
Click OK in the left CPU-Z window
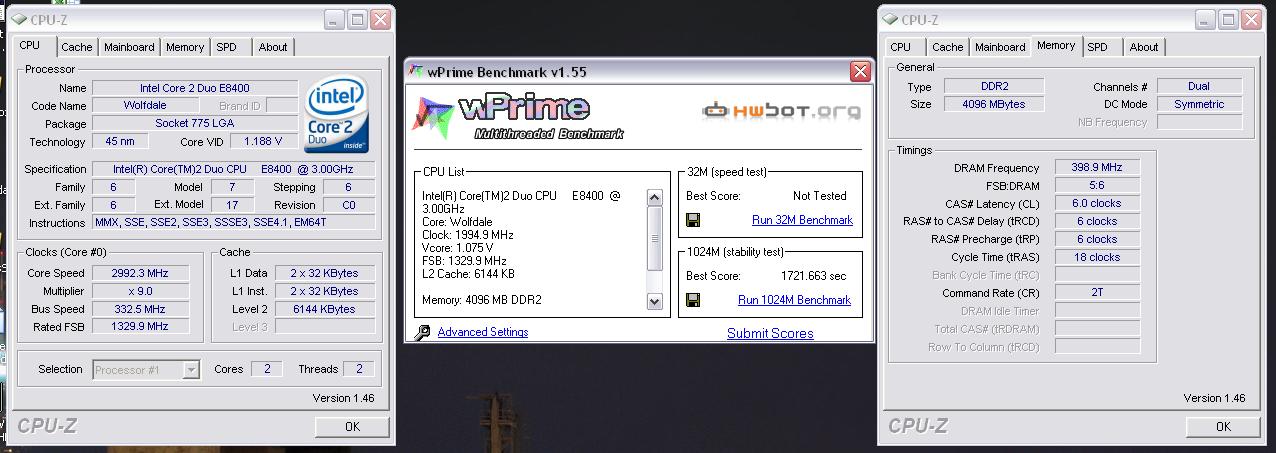[x=352, y=427]
